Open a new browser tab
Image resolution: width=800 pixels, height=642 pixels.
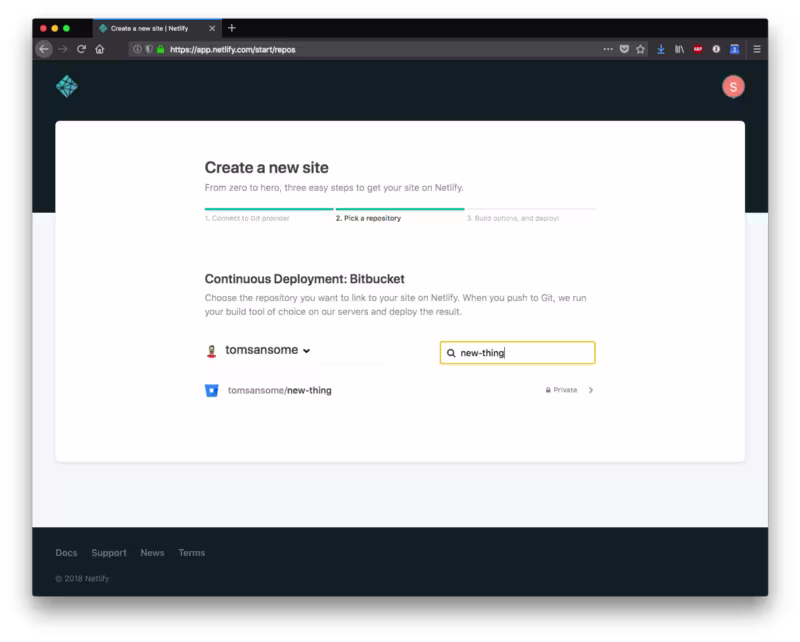(232, 28)
